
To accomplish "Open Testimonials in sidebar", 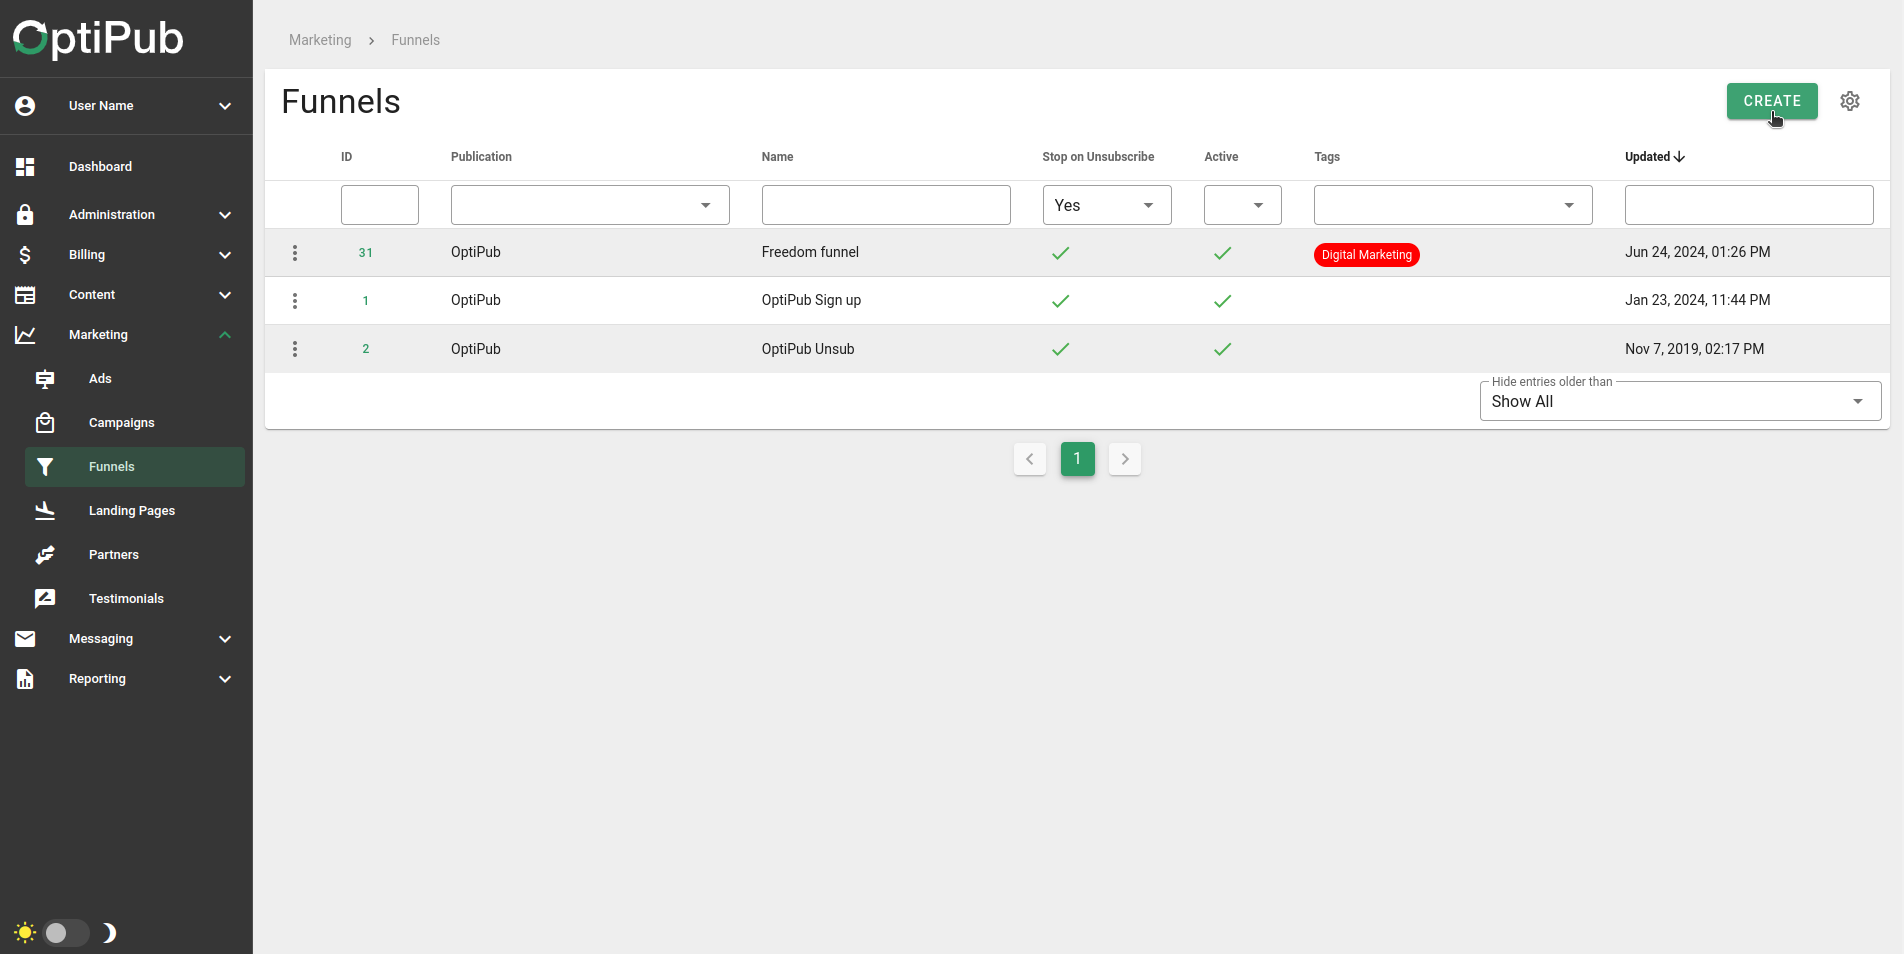I will pyautogui.click(x=126, y=599).
